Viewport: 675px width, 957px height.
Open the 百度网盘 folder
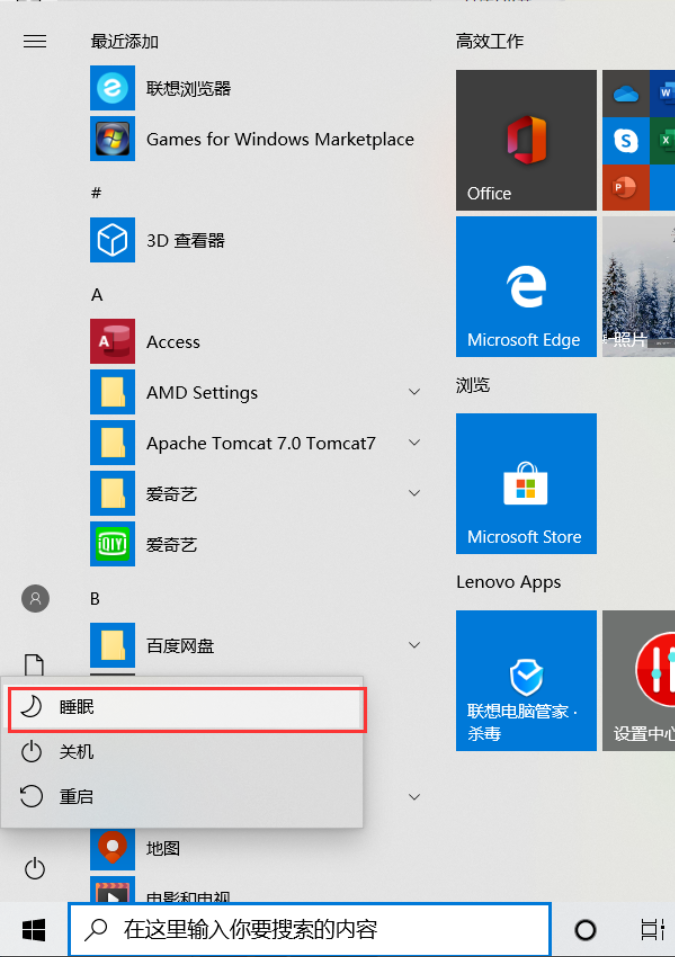click(256, 646)
